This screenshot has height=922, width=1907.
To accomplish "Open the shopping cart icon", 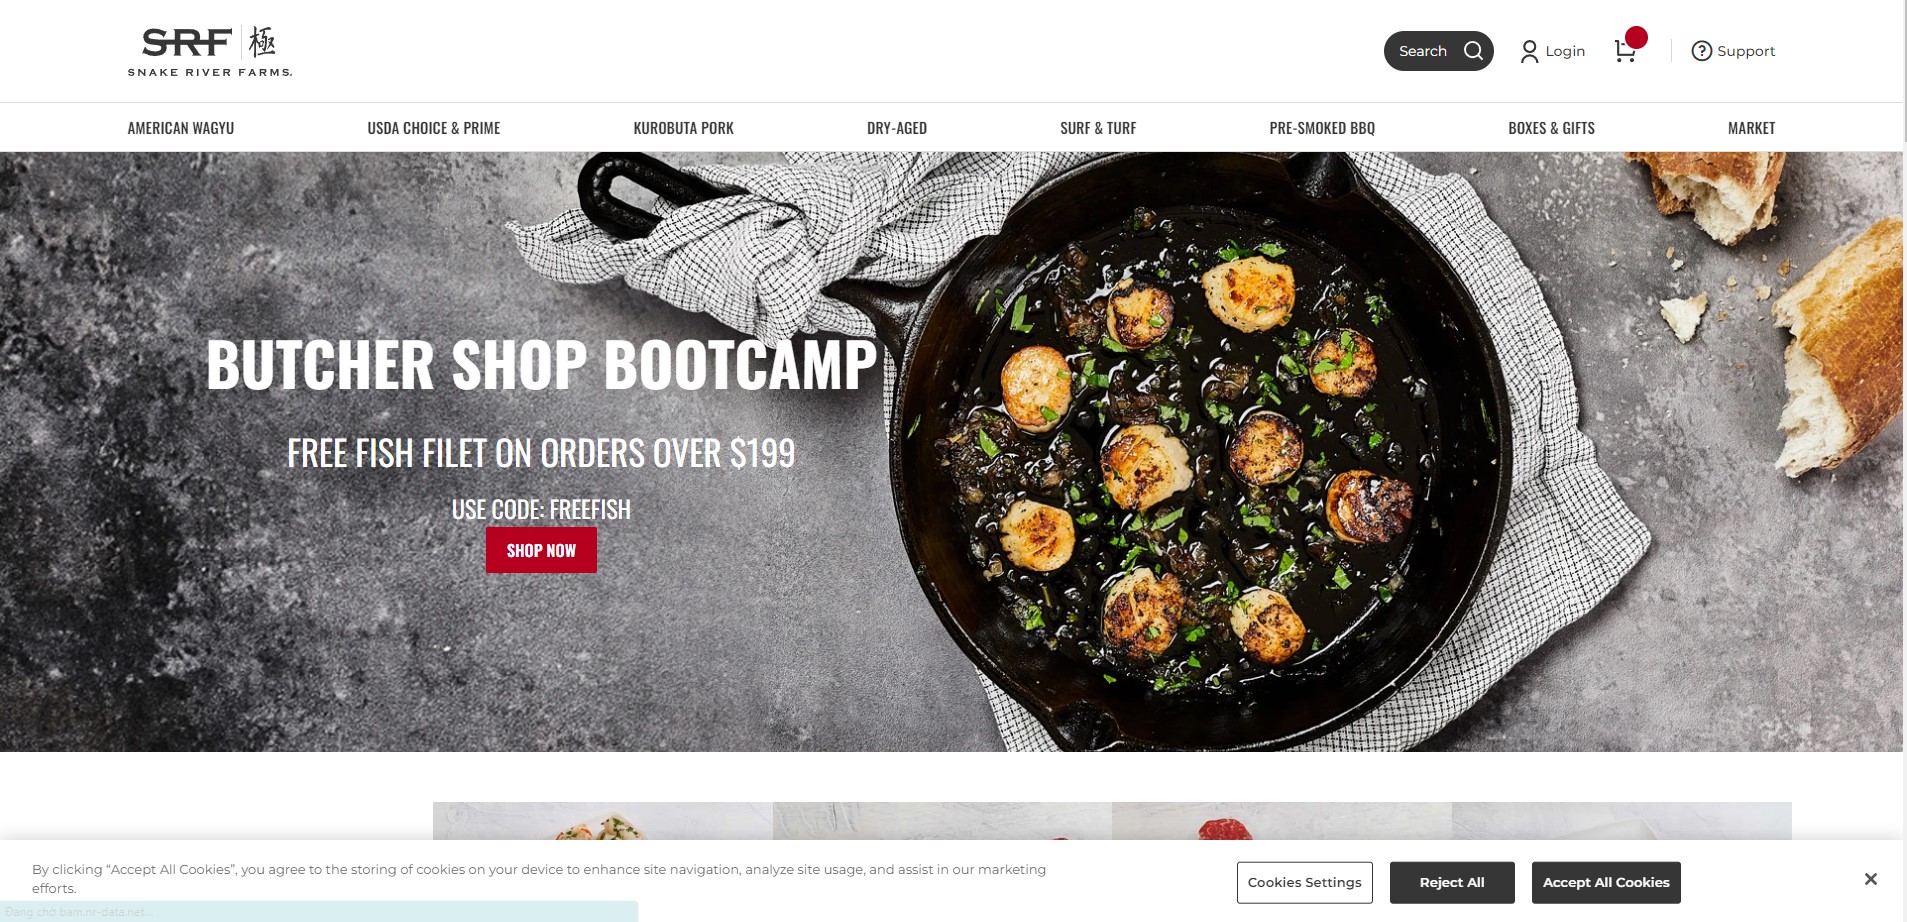I will (x=1626, y=50).
